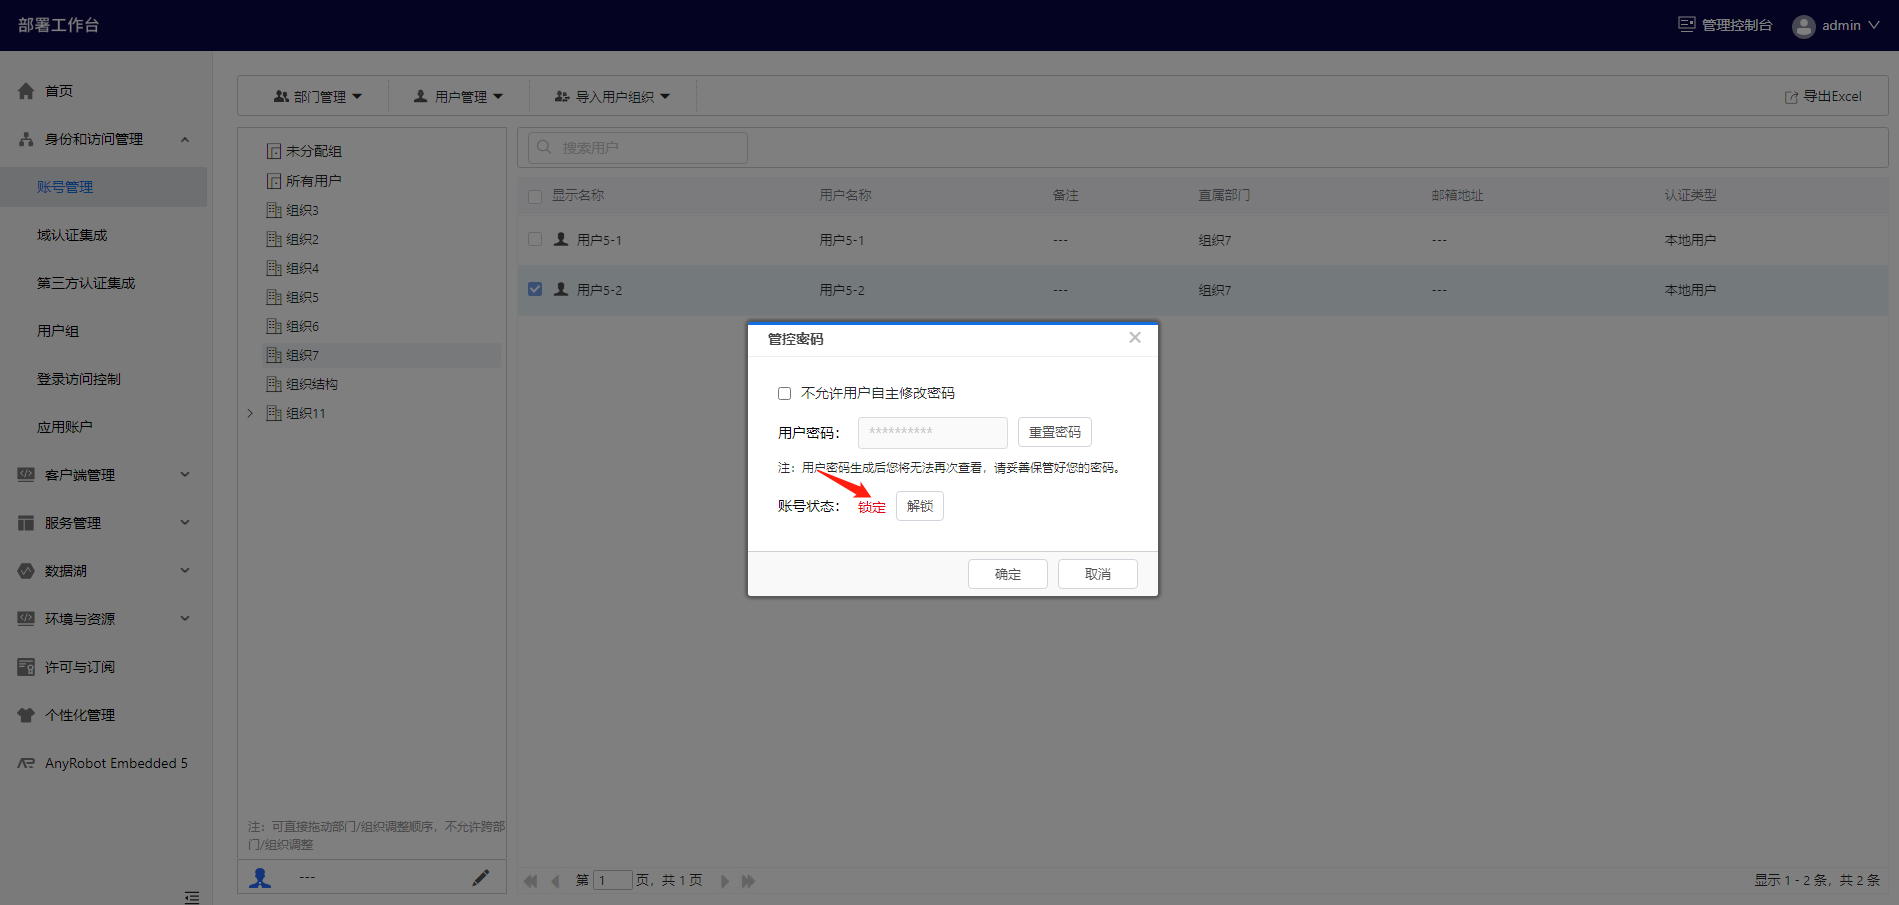Click the pencil edit icon below the tree
The width and height of the screenshot is (1899, 905).
tap(481, 877)
